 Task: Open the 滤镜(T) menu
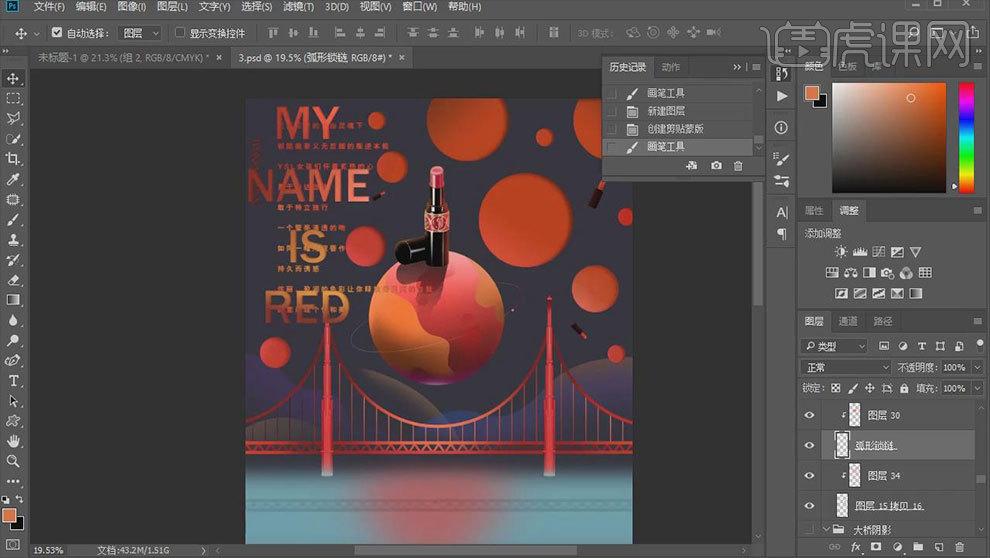(296, 7)
